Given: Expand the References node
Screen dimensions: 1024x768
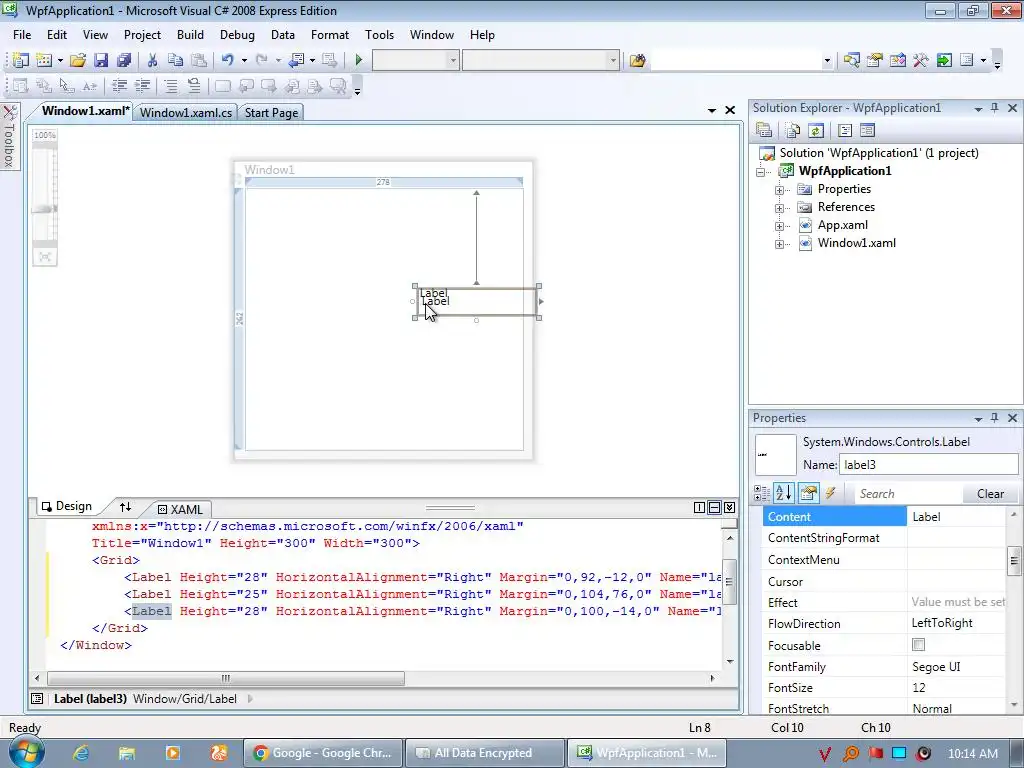Looking at the screenshot, I should coord(779,208).
